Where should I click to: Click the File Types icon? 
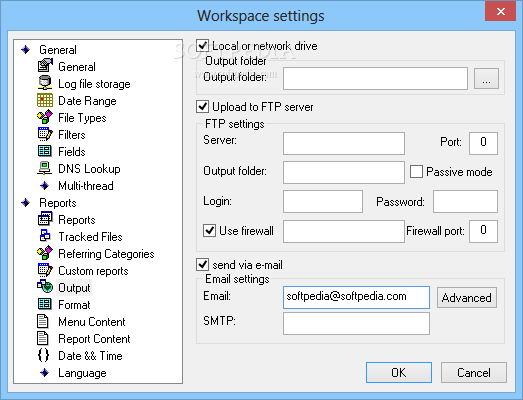45,117
